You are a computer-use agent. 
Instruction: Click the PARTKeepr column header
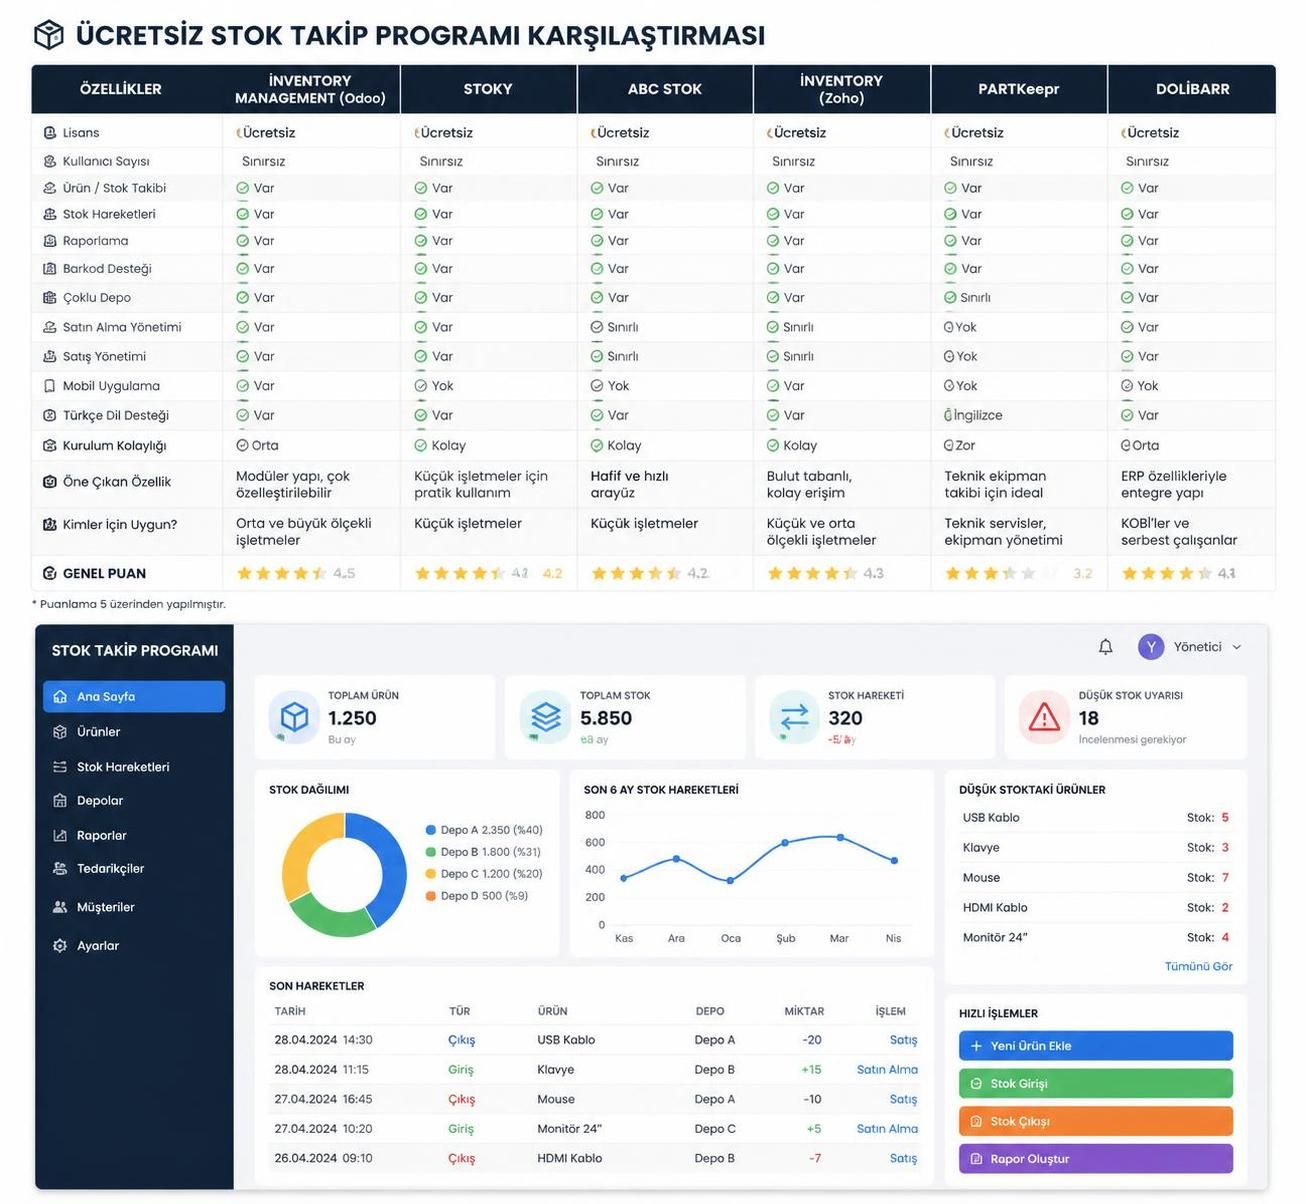[x=1019, y=89]
